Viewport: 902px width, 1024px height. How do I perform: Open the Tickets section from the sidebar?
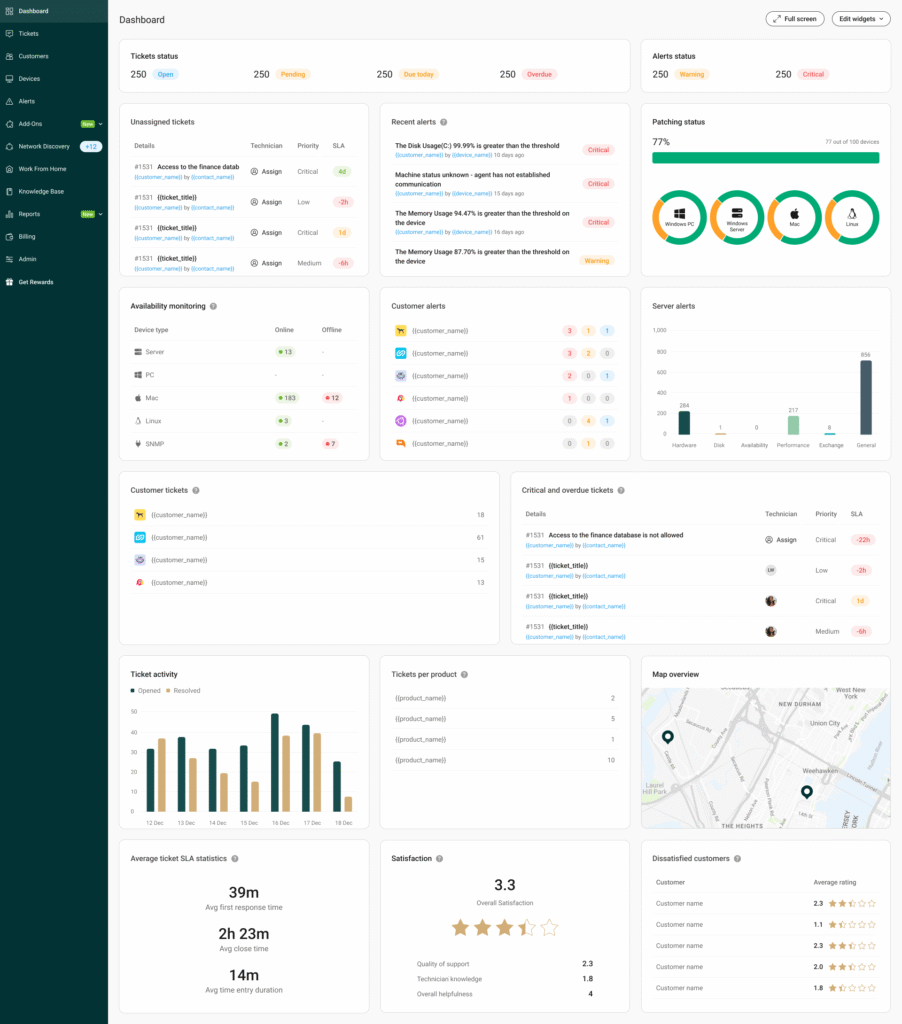point(30,33)
